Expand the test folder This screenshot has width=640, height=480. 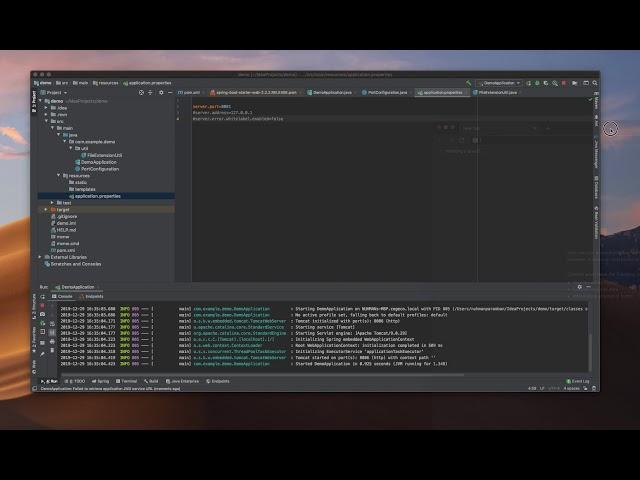click(52, 202)
